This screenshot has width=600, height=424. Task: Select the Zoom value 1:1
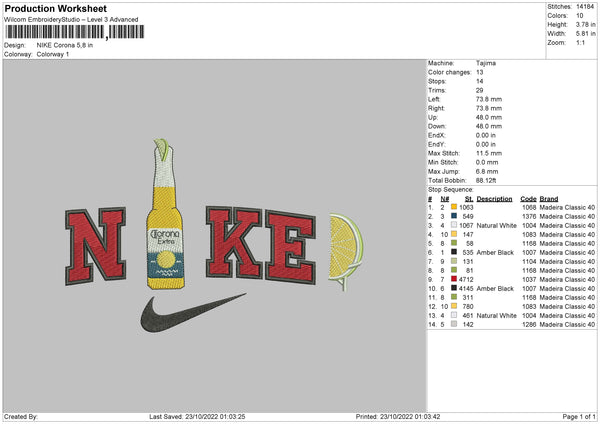point(580,42)
